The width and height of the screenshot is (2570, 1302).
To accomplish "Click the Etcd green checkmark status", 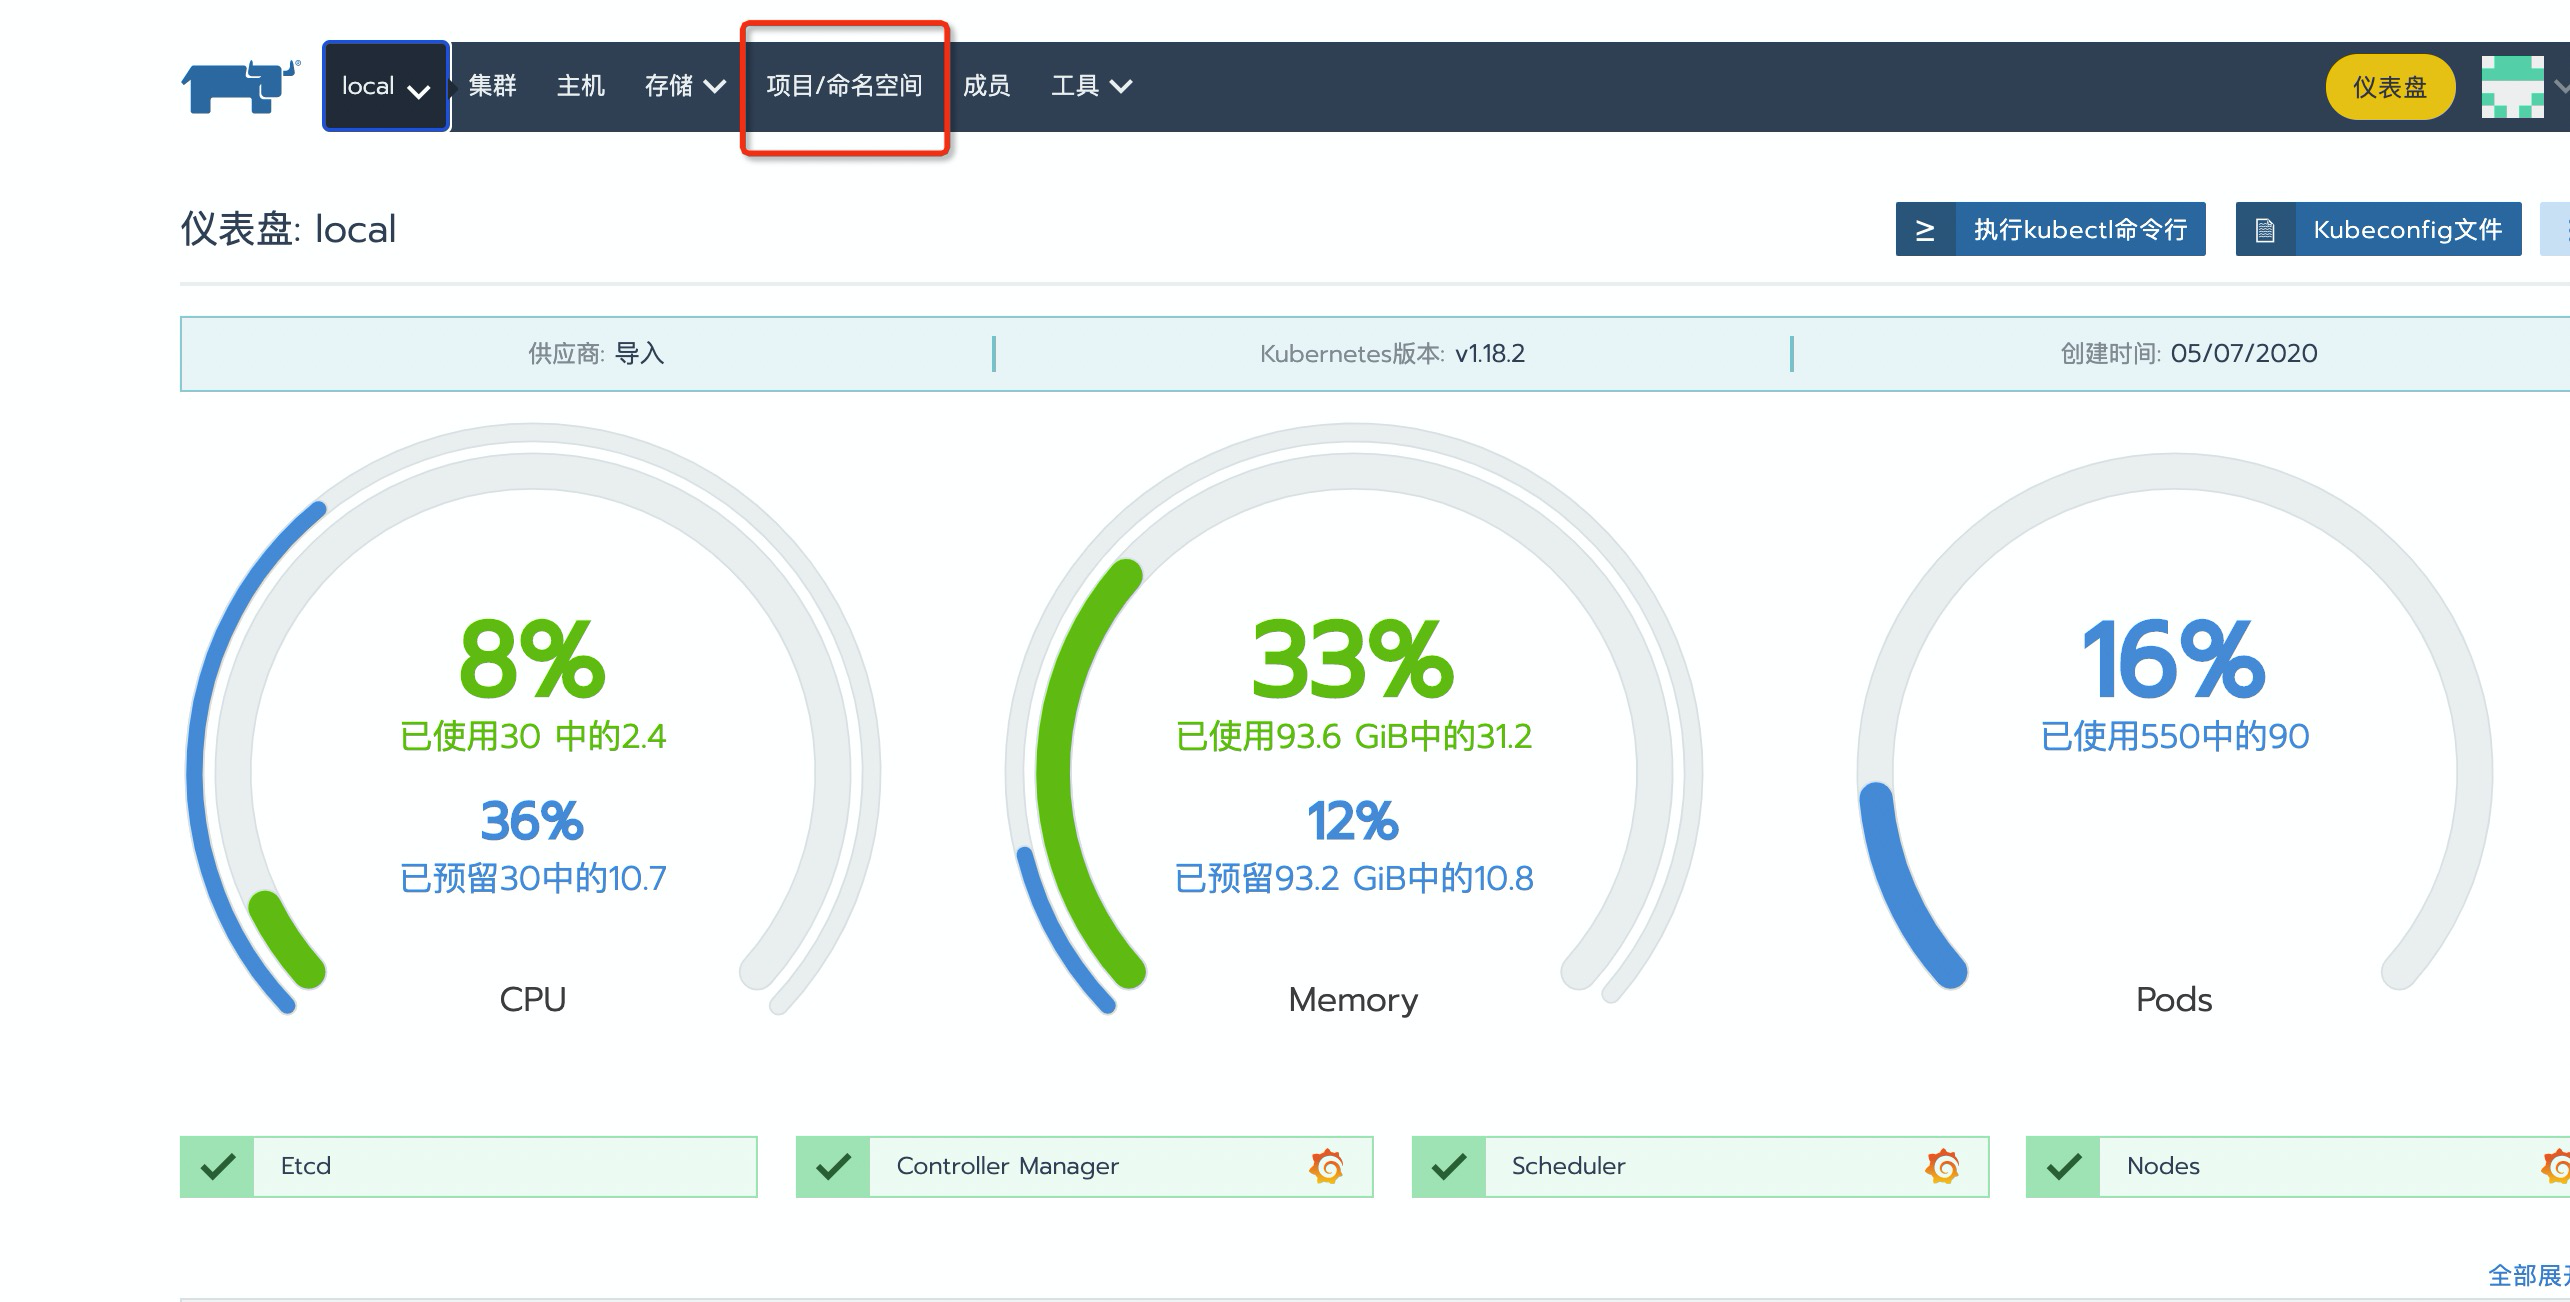I will pyautogui.click(x=217, y=1166).
